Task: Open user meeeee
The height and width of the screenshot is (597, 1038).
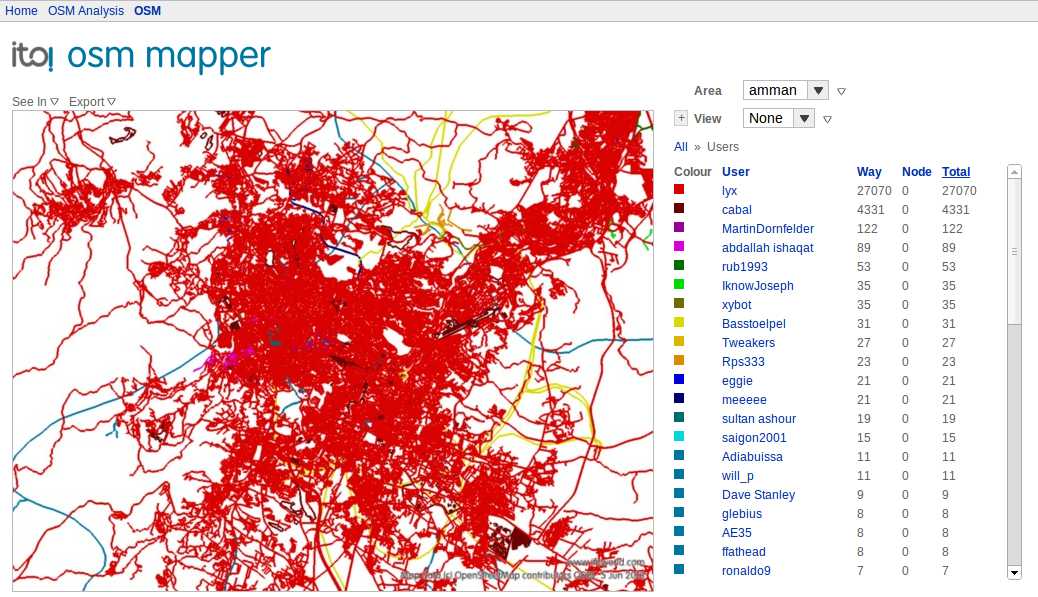Action: tap(744, 400)
